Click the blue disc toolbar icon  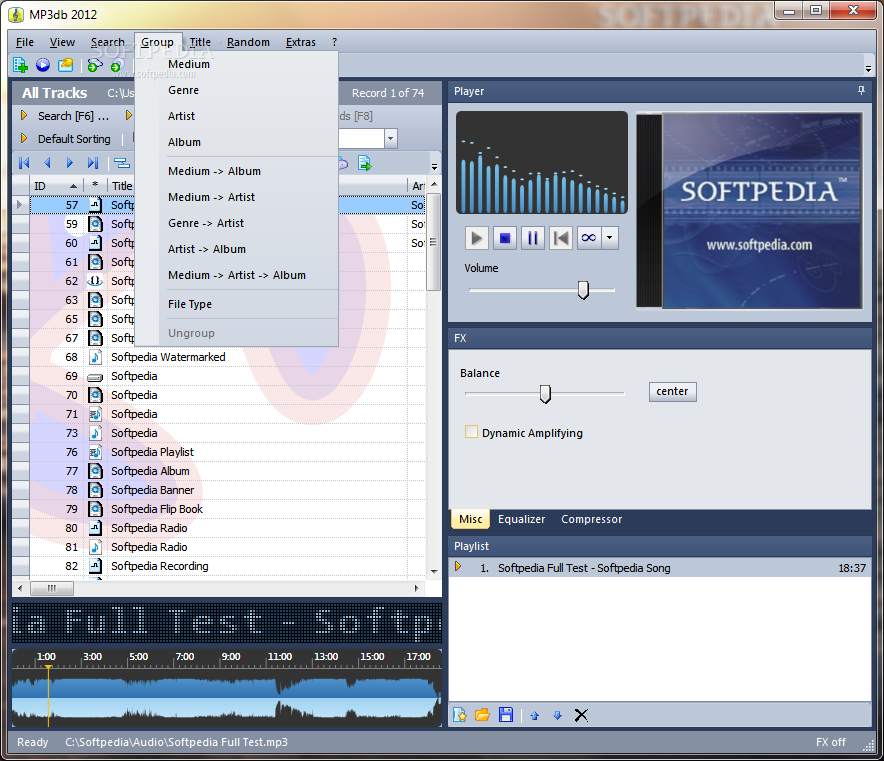click(x=43, y=65)
